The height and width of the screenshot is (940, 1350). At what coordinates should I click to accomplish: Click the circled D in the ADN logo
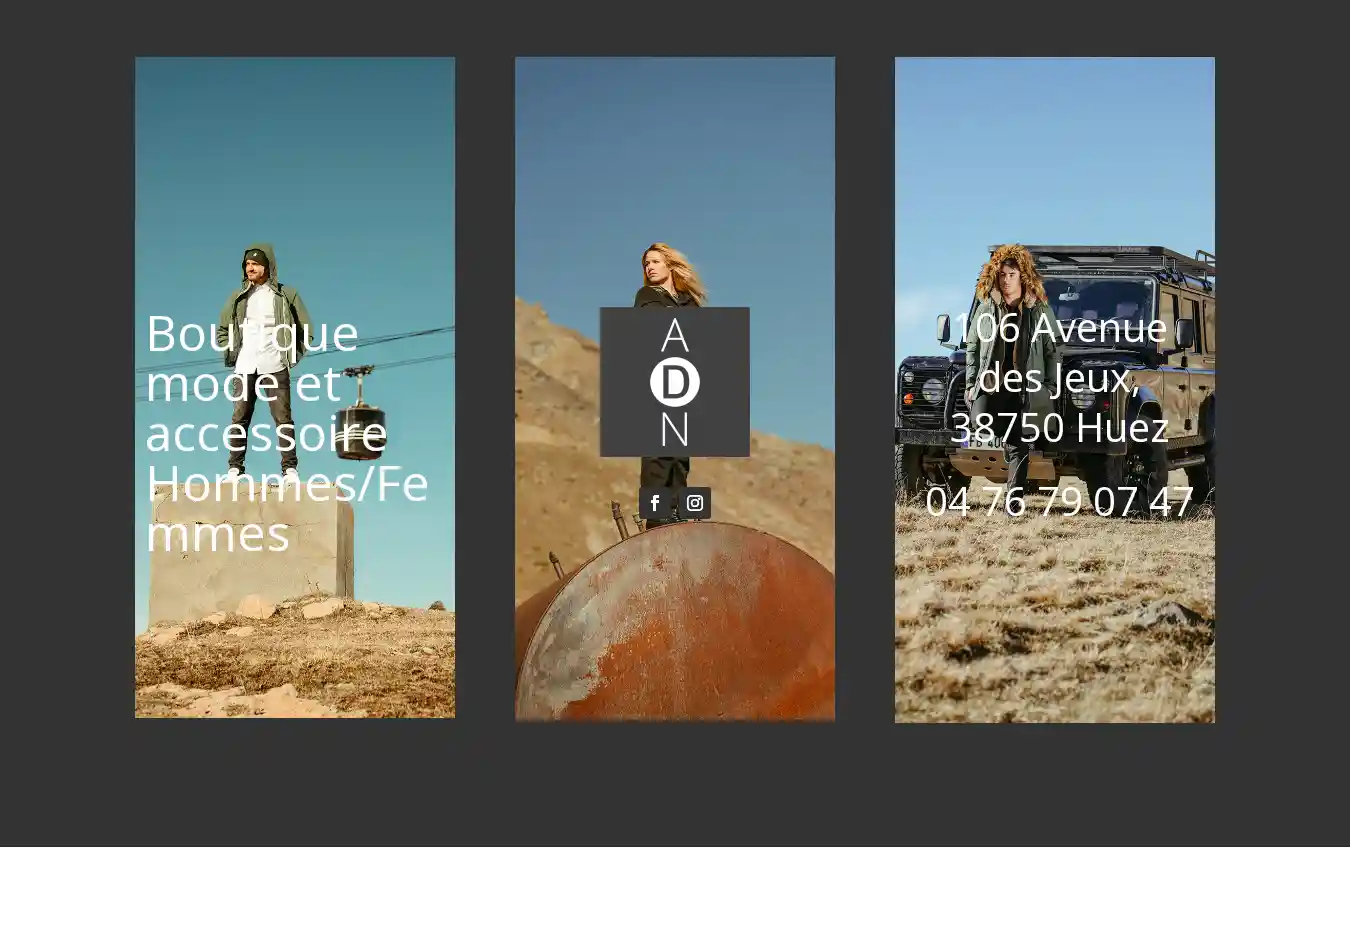coord(675,382)
